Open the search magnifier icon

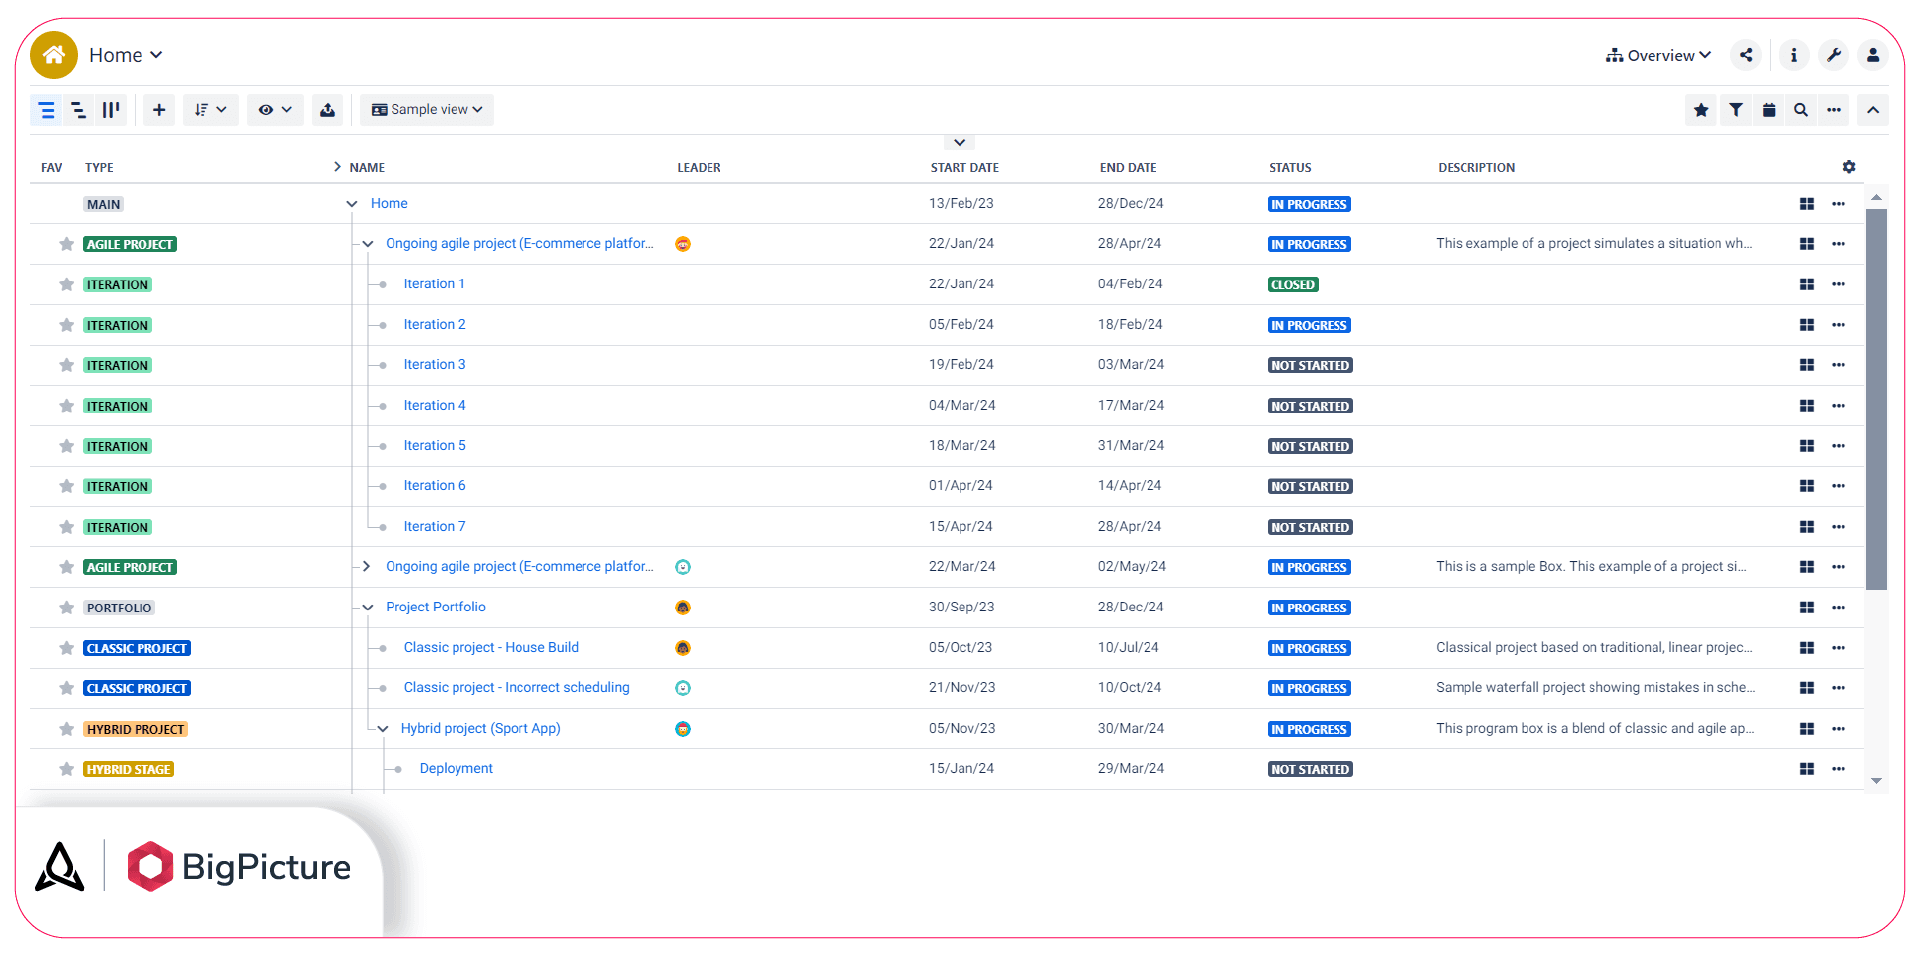[1801, 110]
